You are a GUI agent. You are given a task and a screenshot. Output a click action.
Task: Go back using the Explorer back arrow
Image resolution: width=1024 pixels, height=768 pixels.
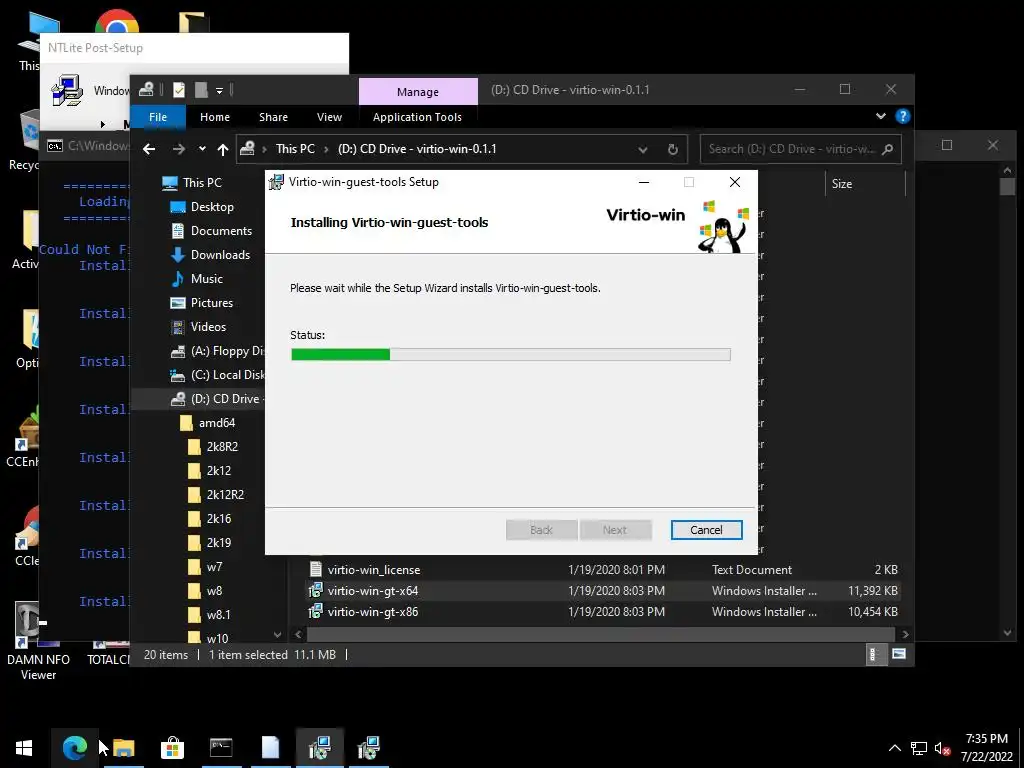(149, 150)
